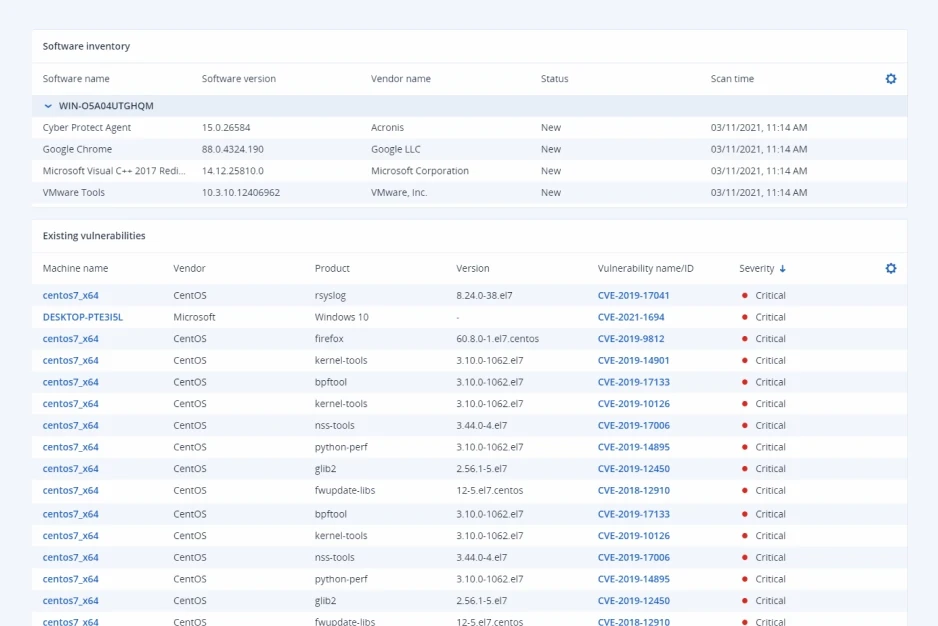Click the Severity sort arrow icon
938x626 pixels.
(782, 269)
